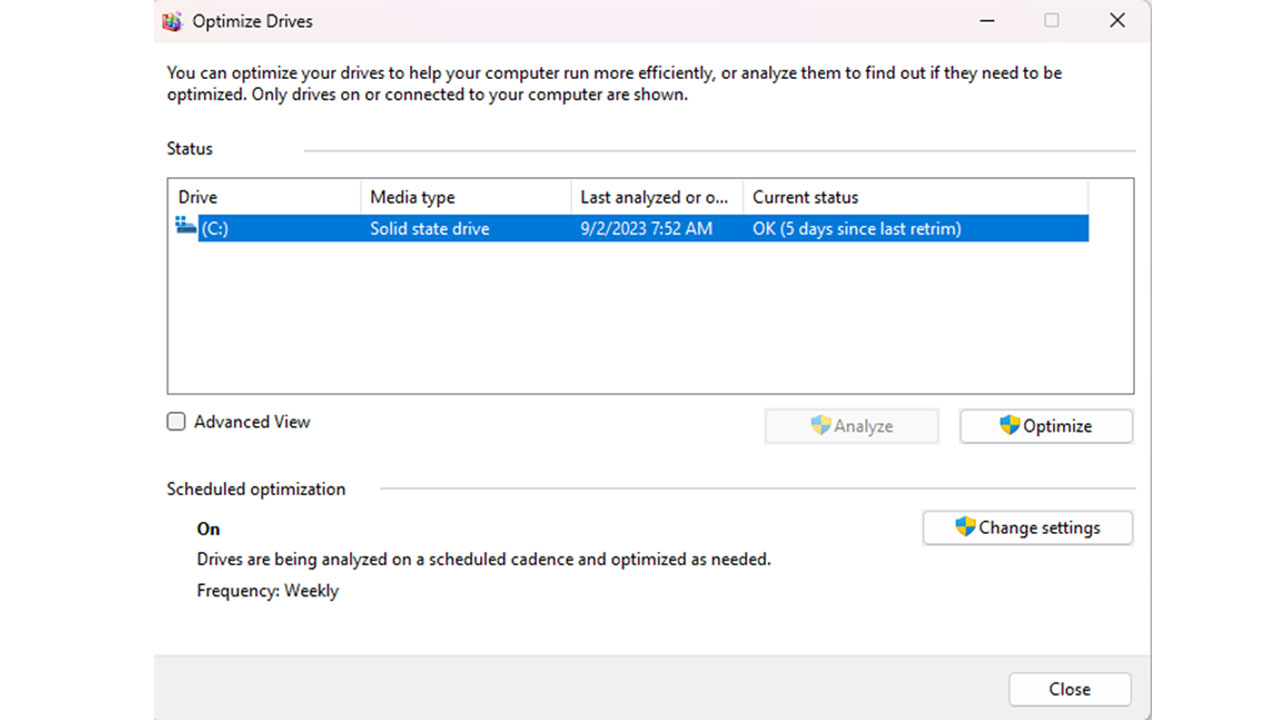Click the Optimize Drives app icon in title bar

pyautogui.click(x=172, y=21)
